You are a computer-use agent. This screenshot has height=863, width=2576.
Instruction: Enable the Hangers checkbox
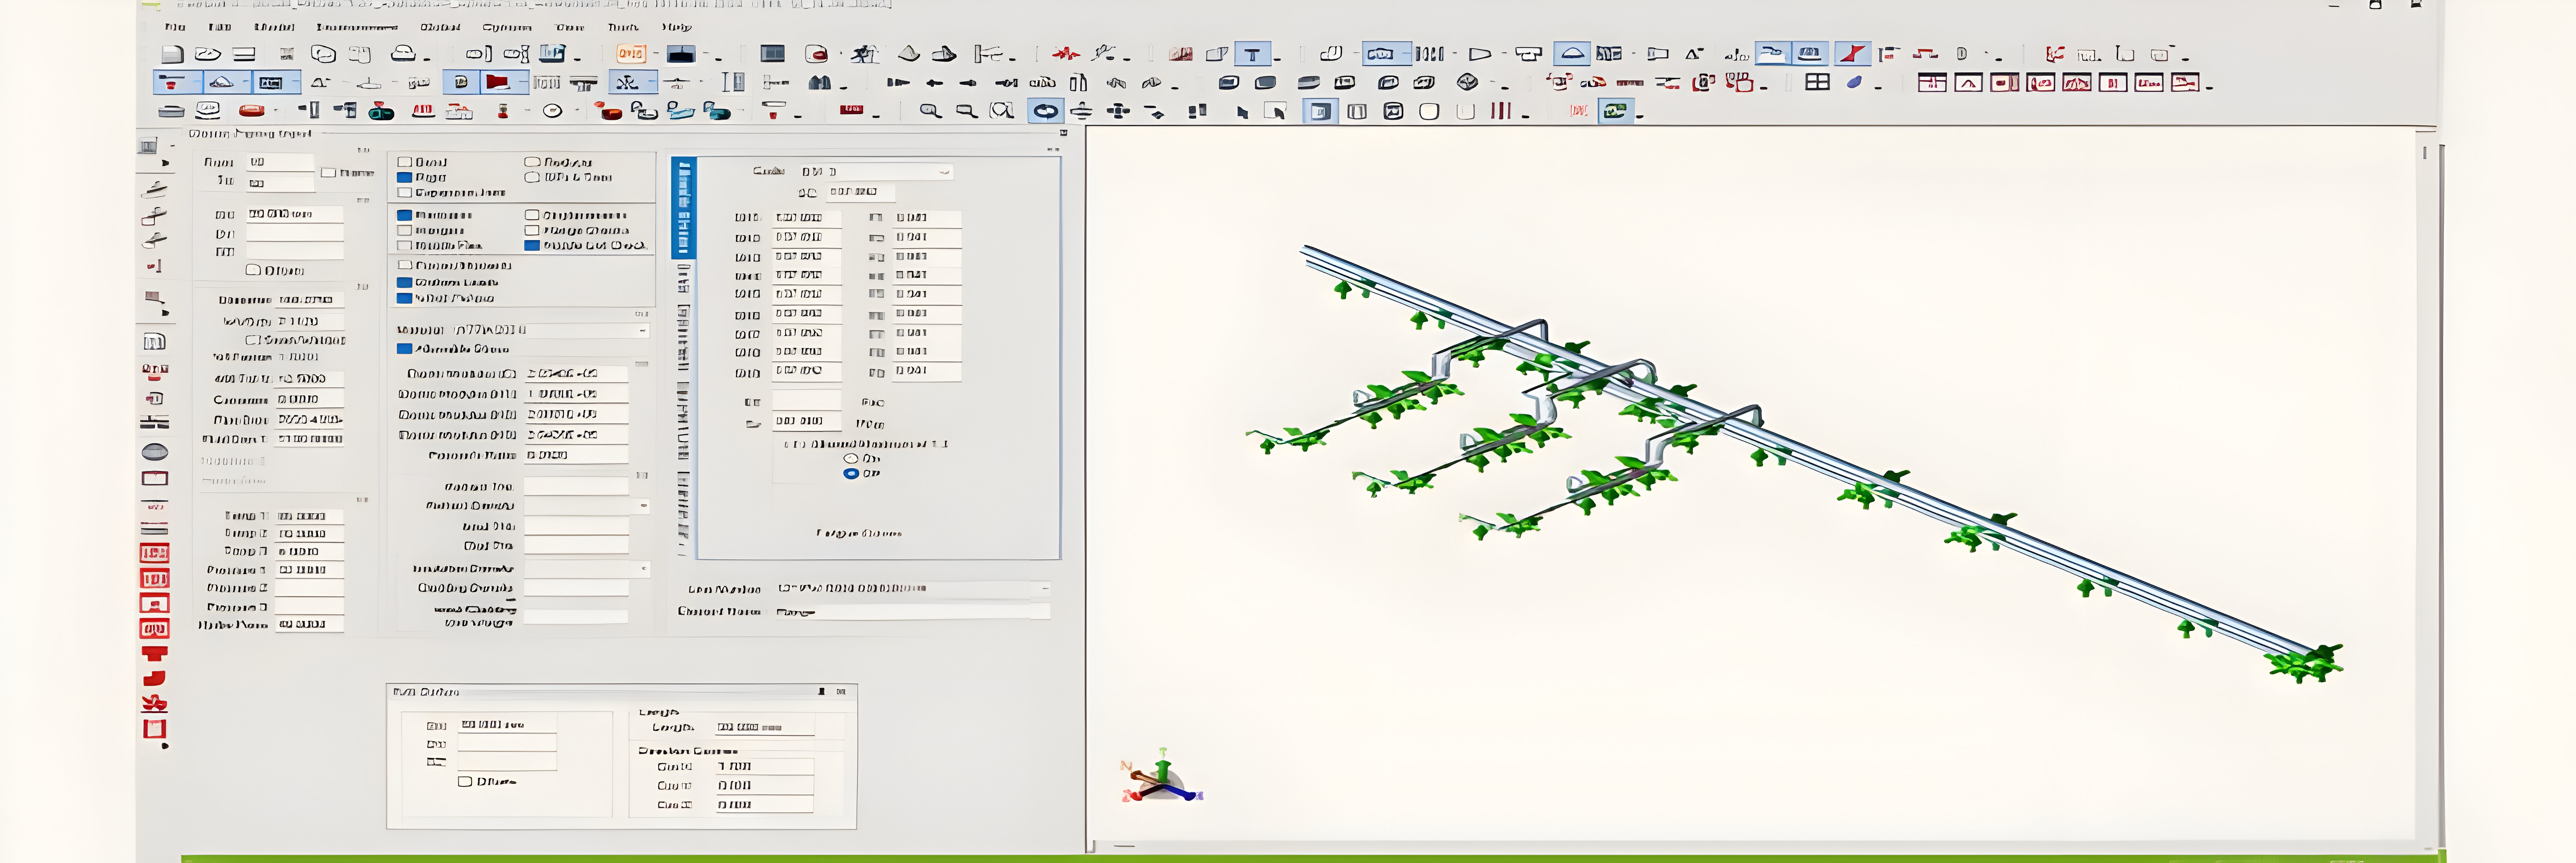pos(405,230)
